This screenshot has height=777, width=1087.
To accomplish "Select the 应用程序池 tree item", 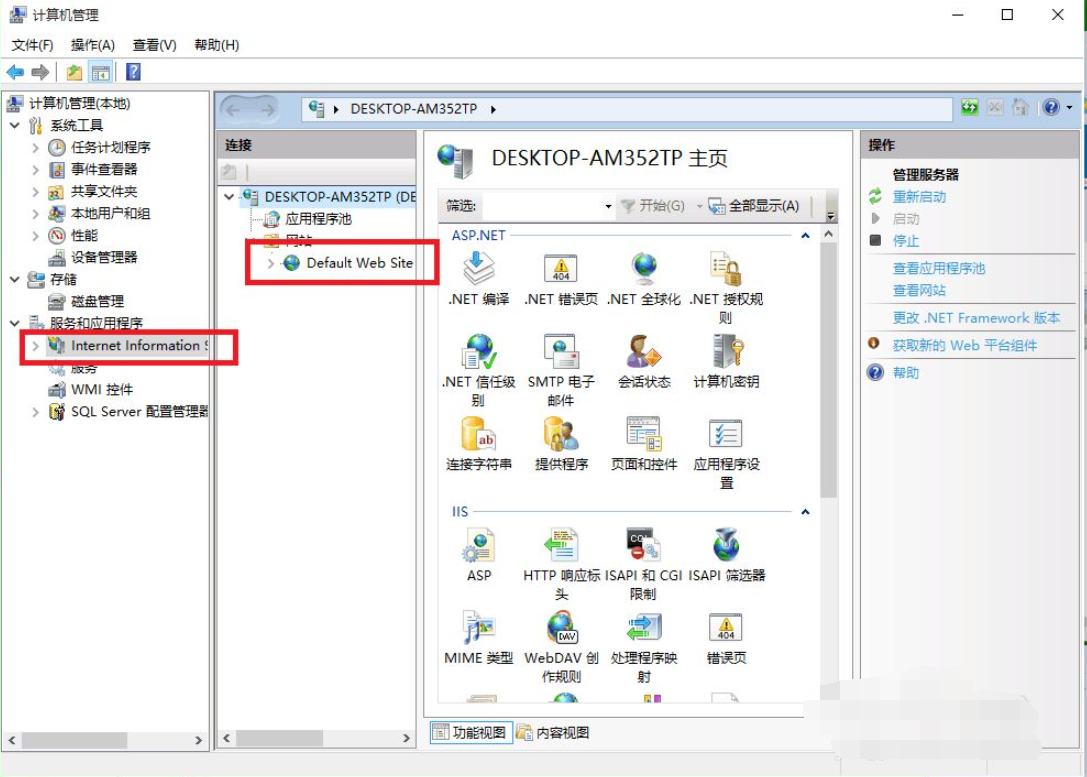I will (x=318, y=219).
